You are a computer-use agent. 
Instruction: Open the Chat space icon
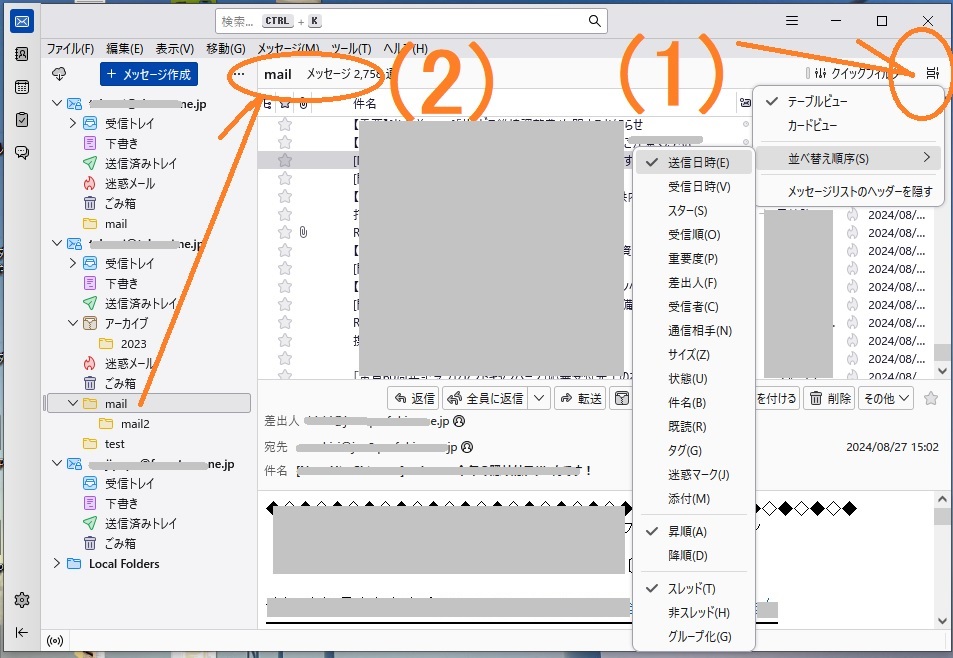pos(22,152)
